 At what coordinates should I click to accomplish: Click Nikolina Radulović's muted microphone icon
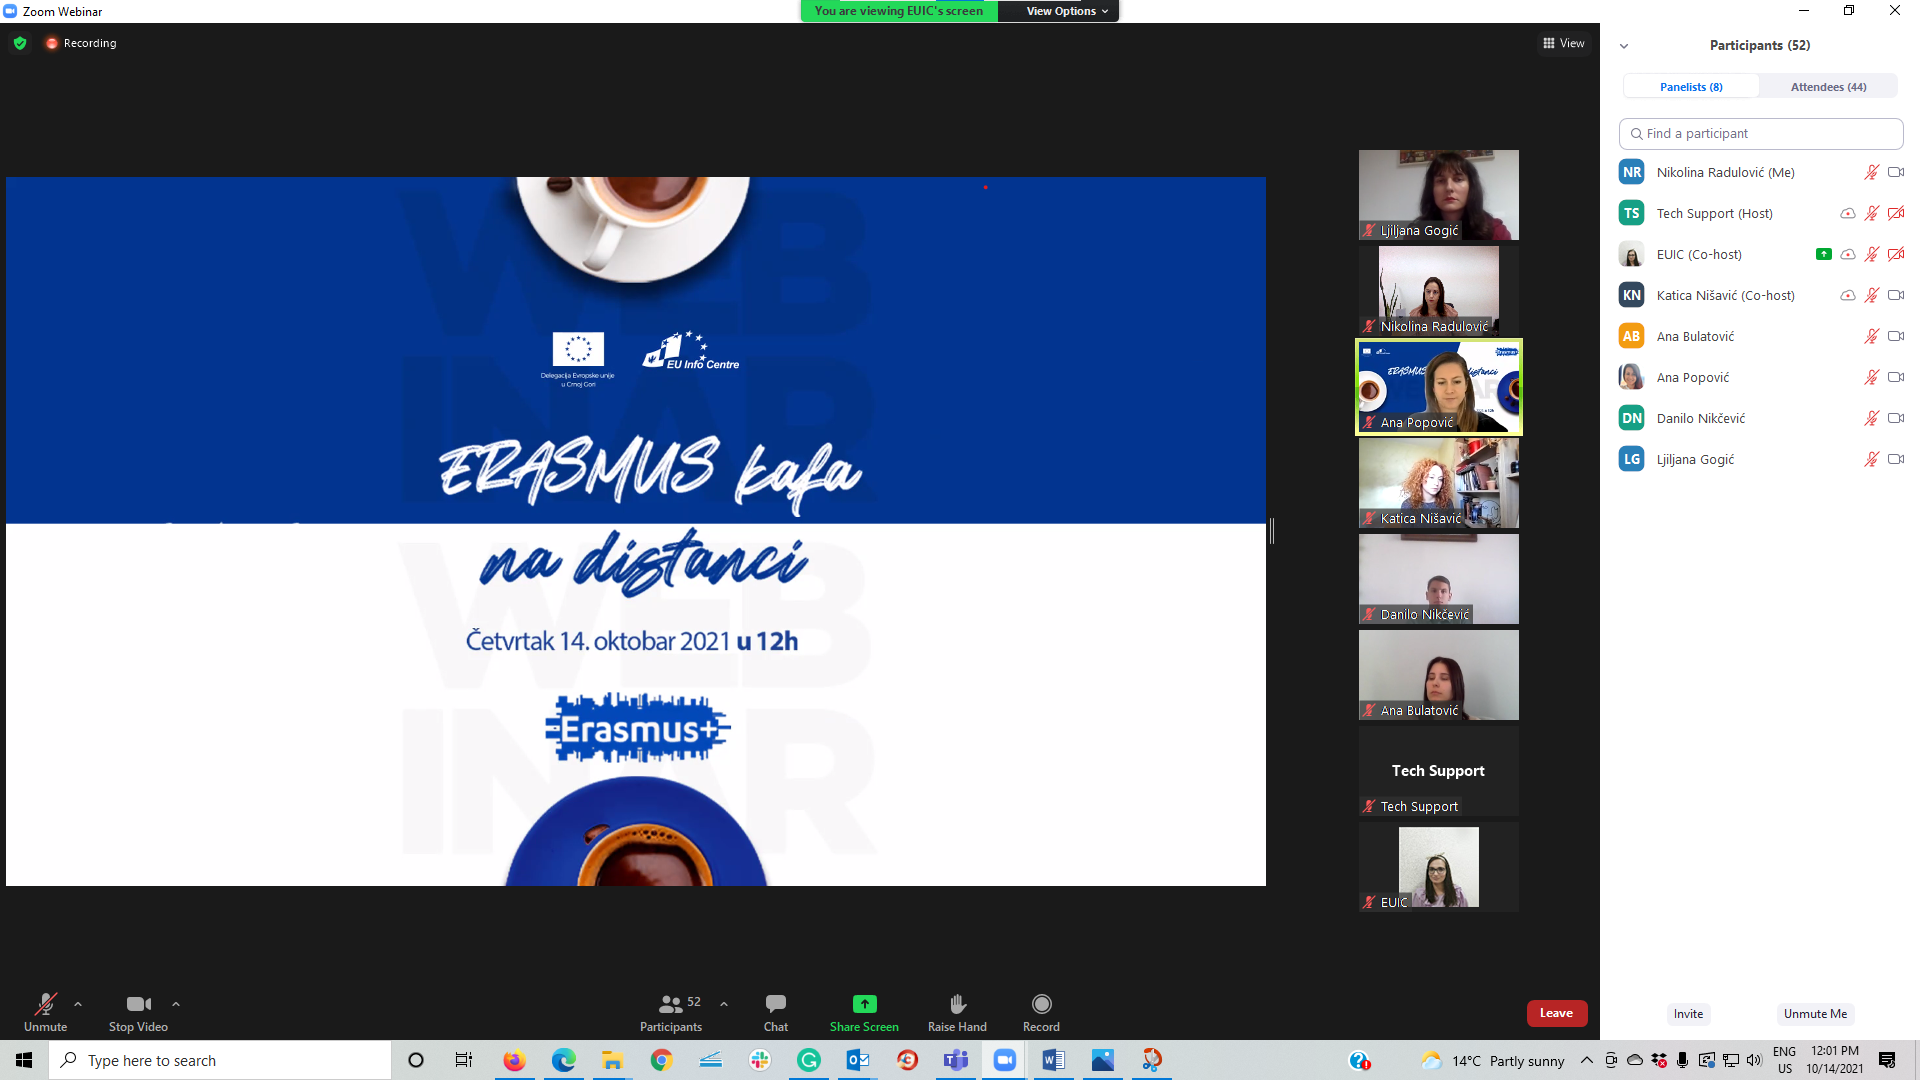coord(1871,172)
